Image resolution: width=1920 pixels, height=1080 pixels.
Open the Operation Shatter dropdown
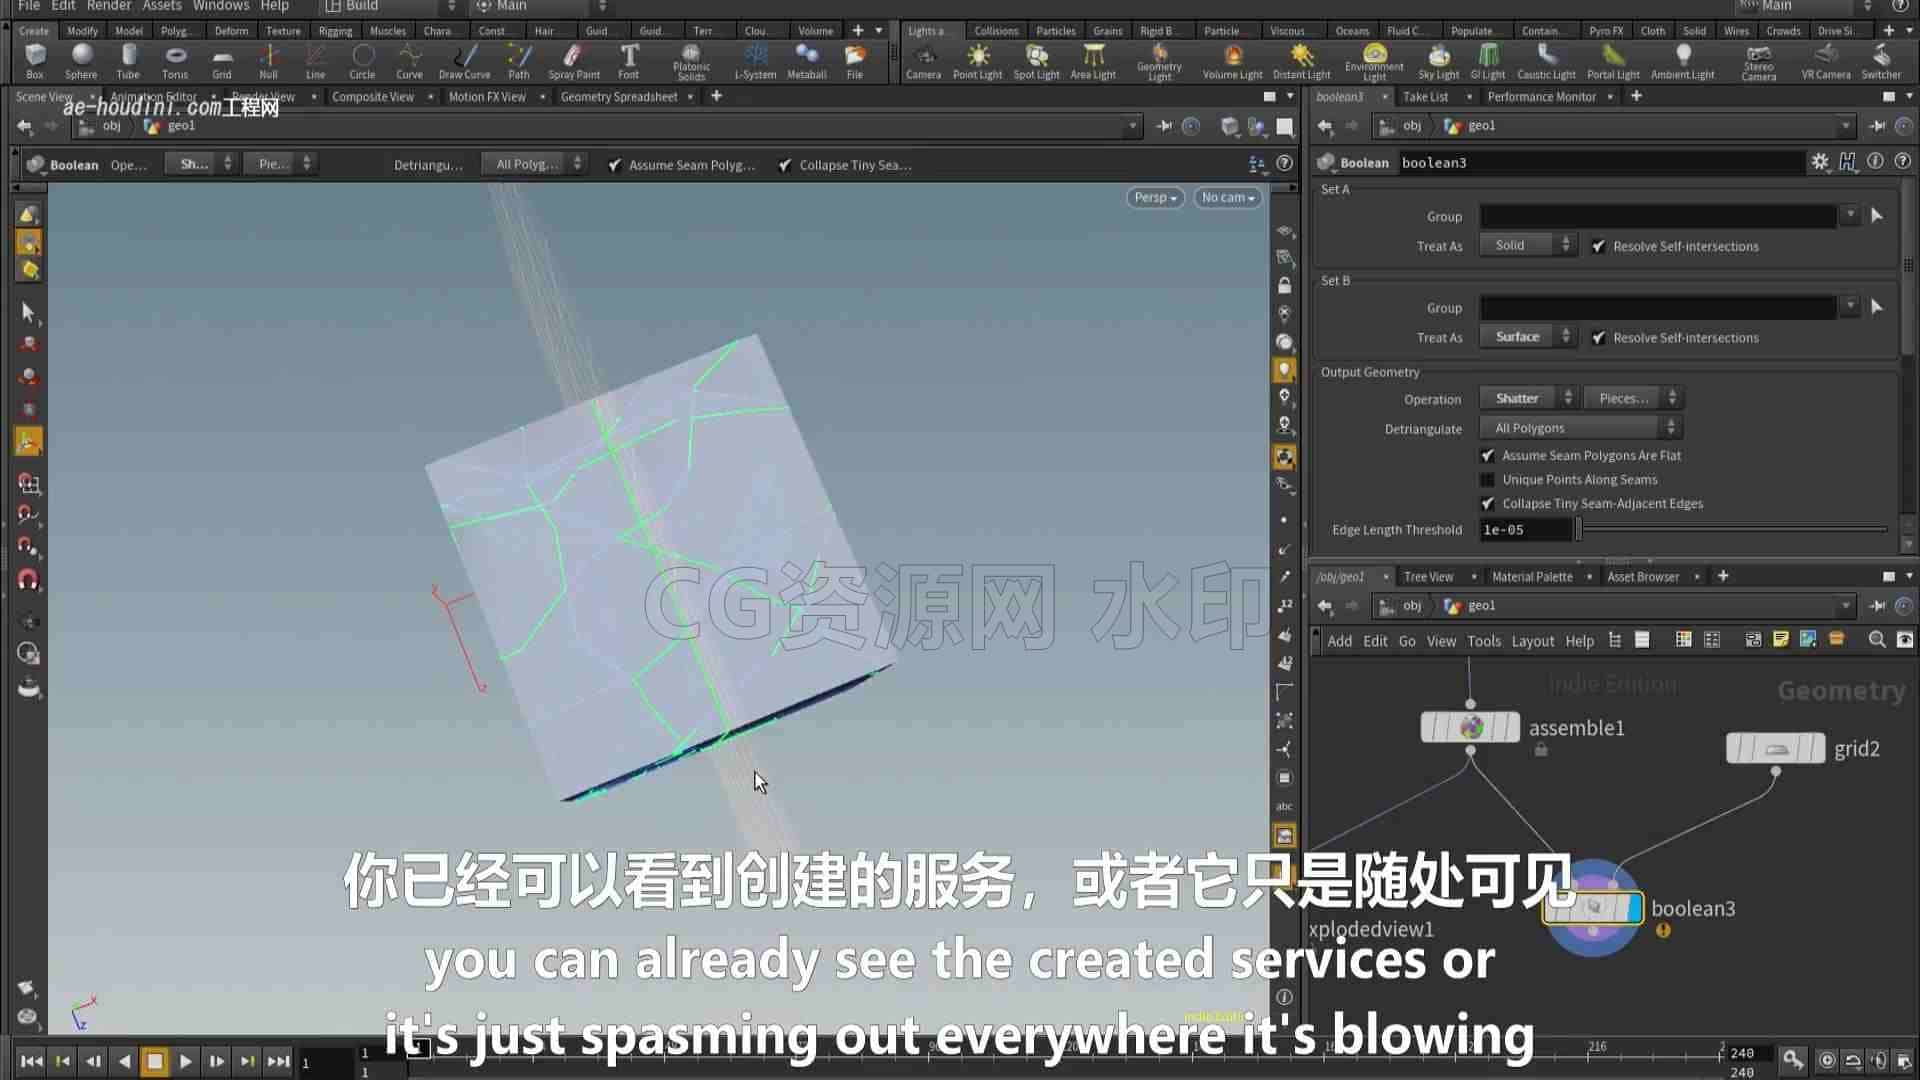(x=1527, y=398)
